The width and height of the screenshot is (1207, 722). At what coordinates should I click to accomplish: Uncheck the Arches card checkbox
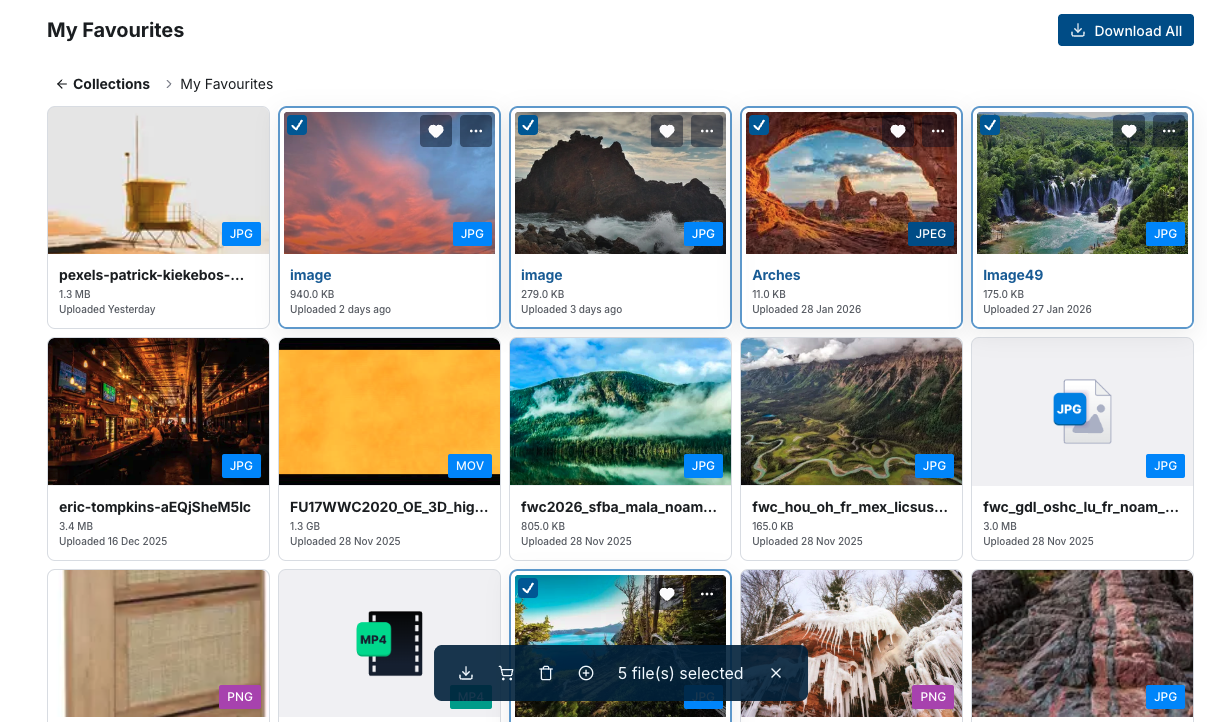tap(759, 125)
